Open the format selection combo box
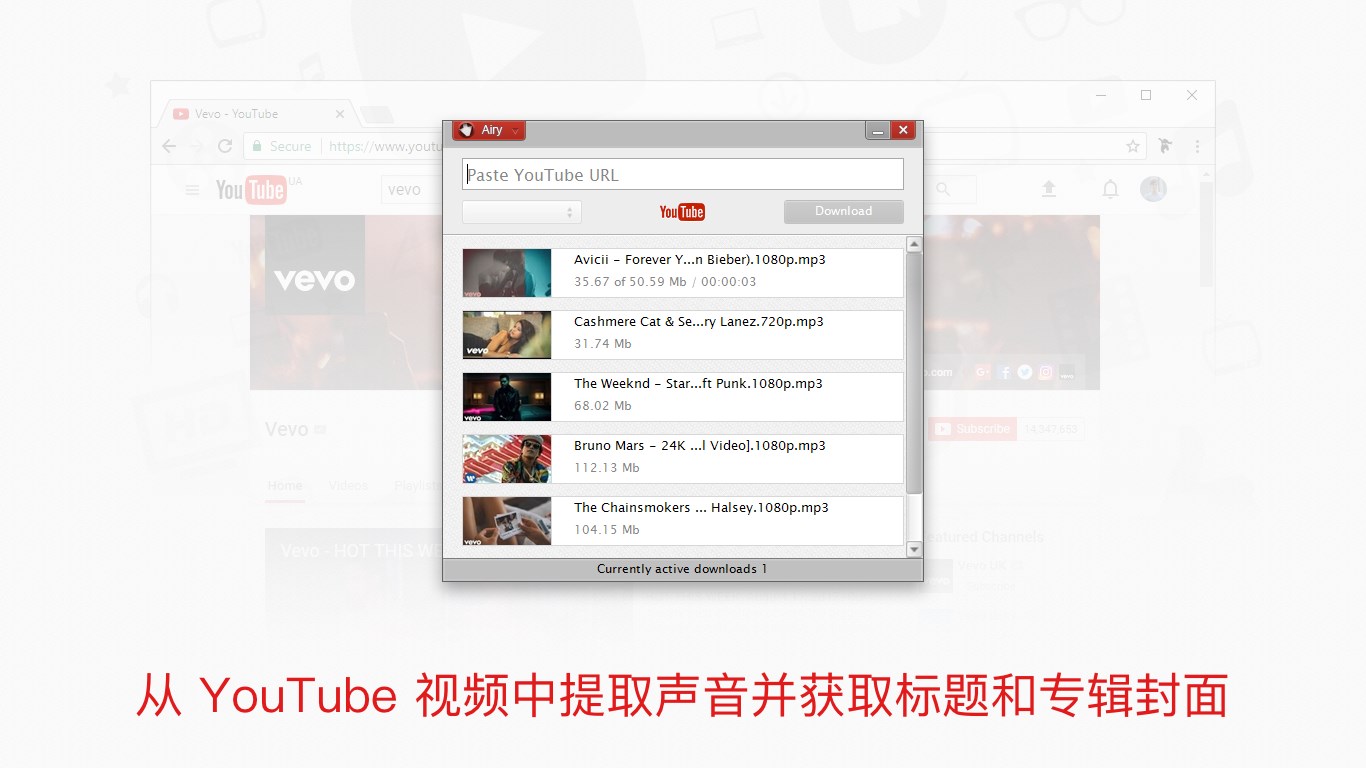1366x768 pixels. click(521, 212)
